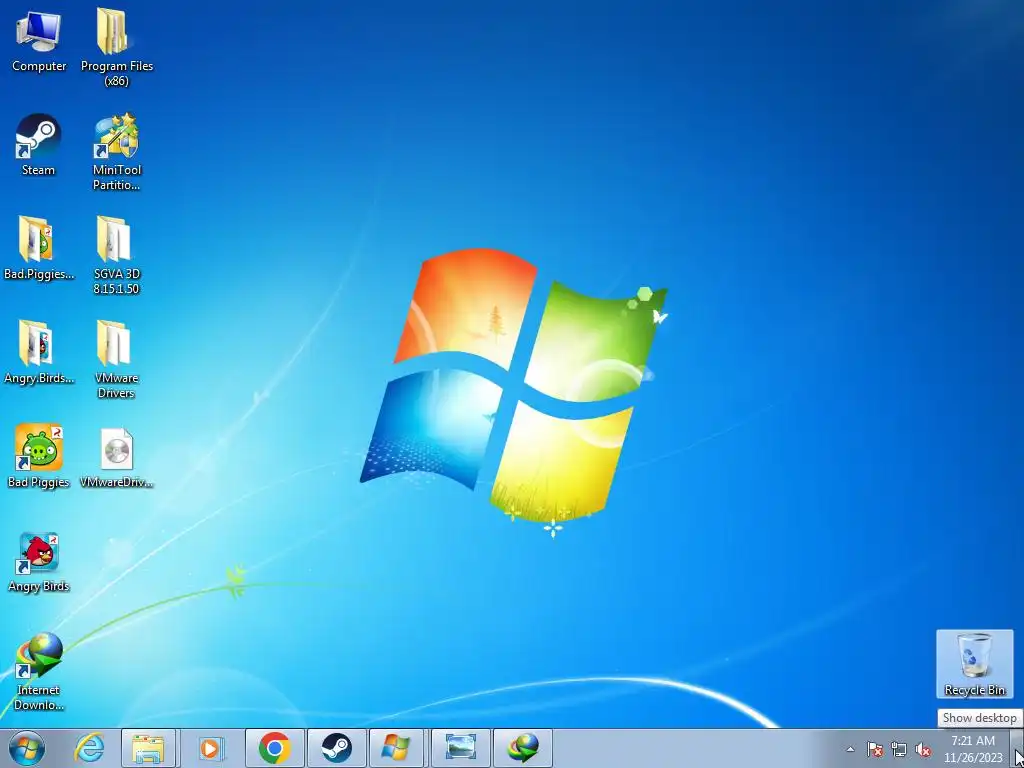Select the Recycle Bin icon
The height and width of the screenshot is (768, 1024).
pos(974,664)
